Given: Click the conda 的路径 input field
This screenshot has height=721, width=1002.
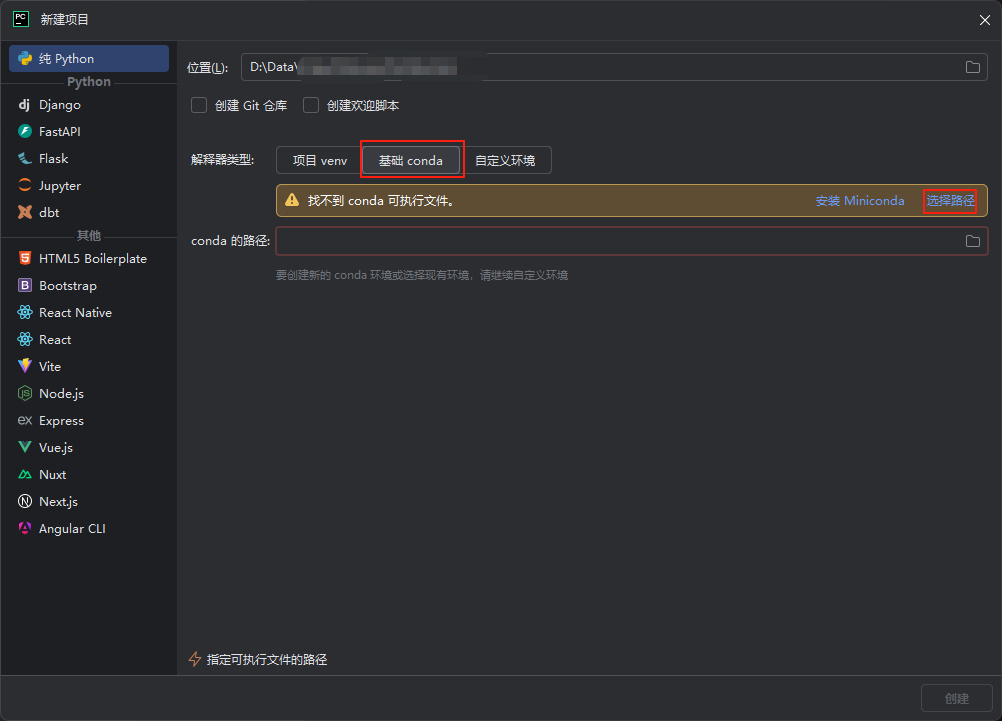Looking at the screenshot, I should tap(600, 241).
